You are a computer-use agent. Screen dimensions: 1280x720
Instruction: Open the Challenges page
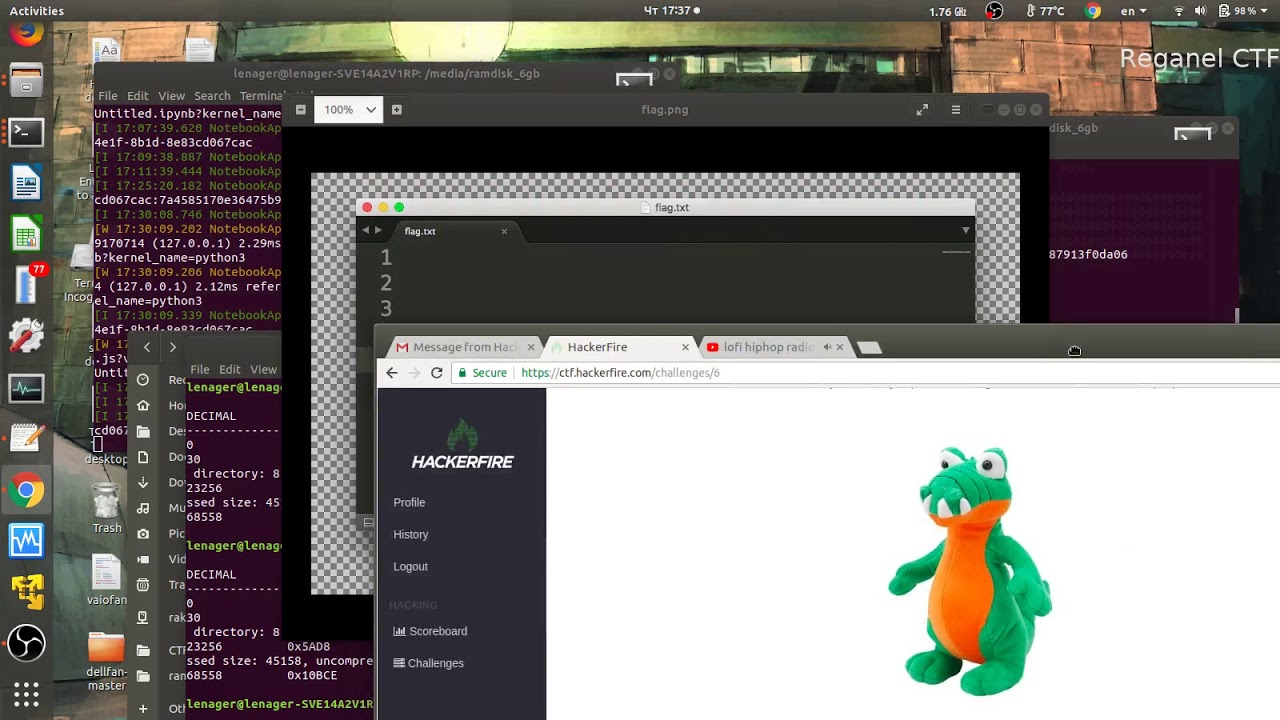[428, 663]
